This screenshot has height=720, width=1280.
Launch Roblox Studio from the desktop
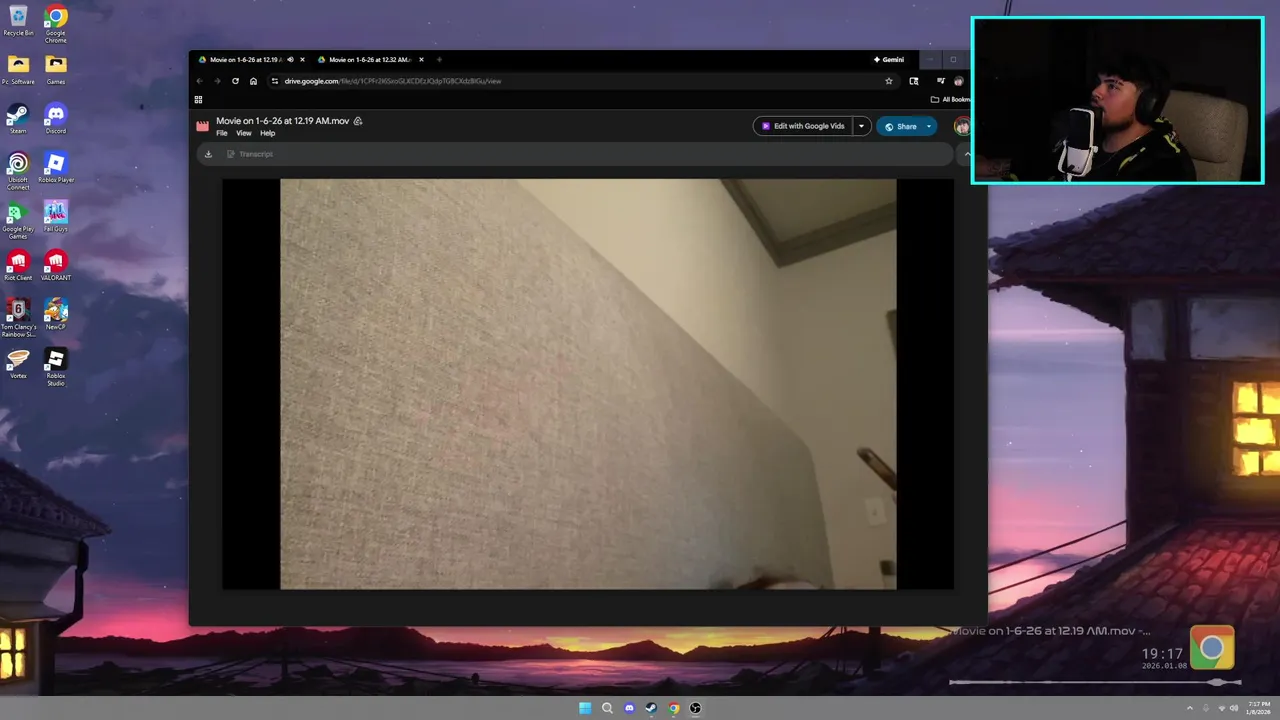pyautogui.click(x=56, y=367)
